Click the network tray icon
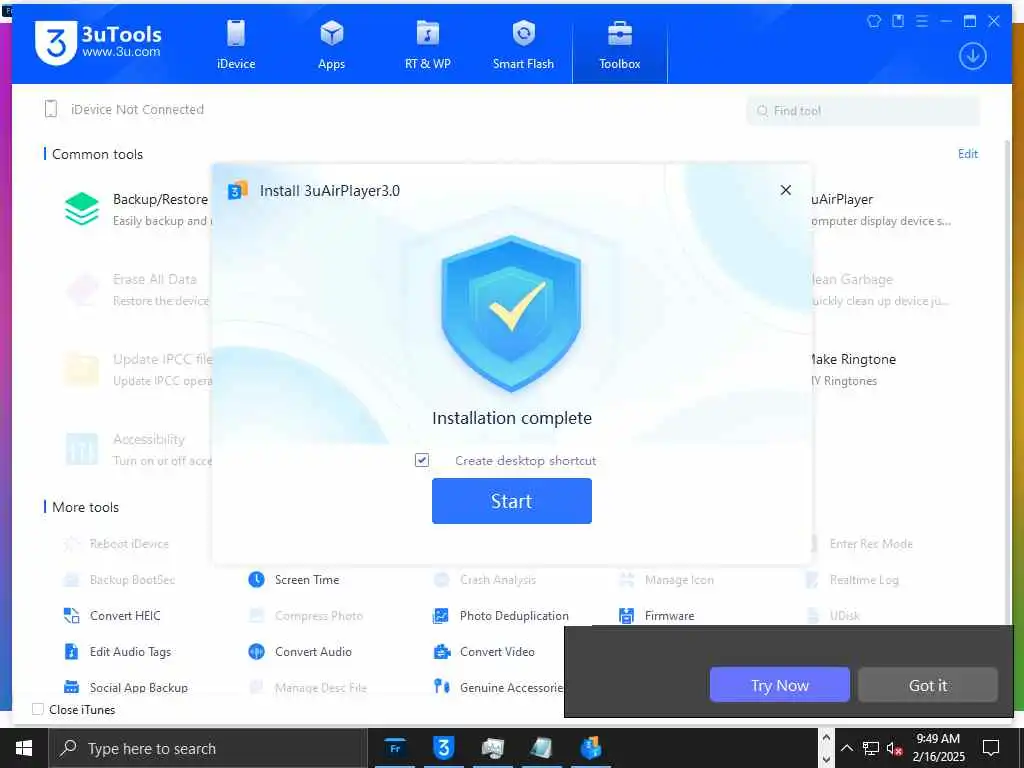The width and height of the screenshot is (1024, 768). coord(871,748)
